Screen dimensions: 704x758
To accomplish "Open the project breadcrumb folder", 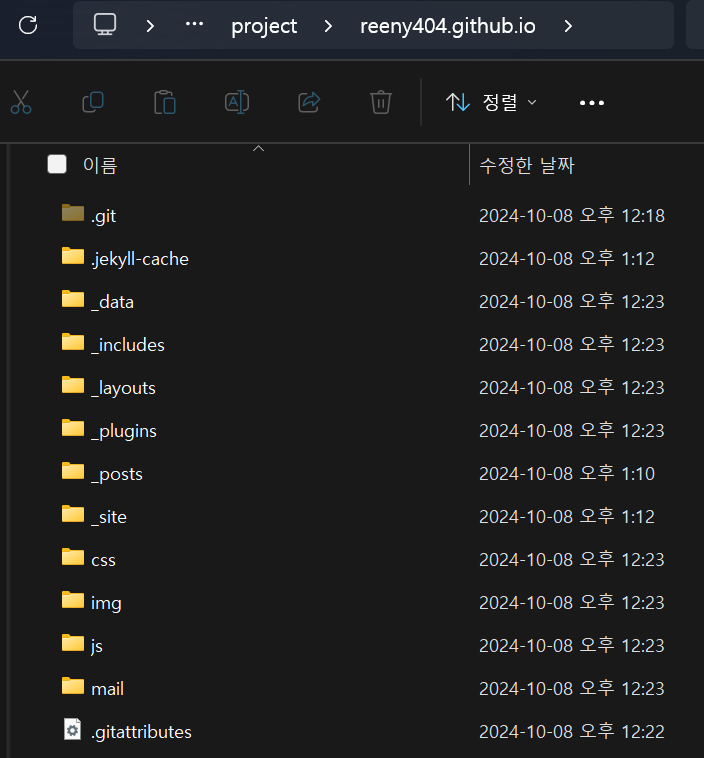I will coord(264,26).
